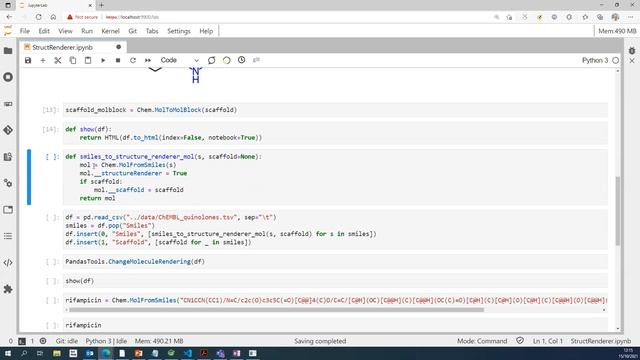Screen dimensions: 640x360
Task: Open the View menu
Action: (65, 31)
